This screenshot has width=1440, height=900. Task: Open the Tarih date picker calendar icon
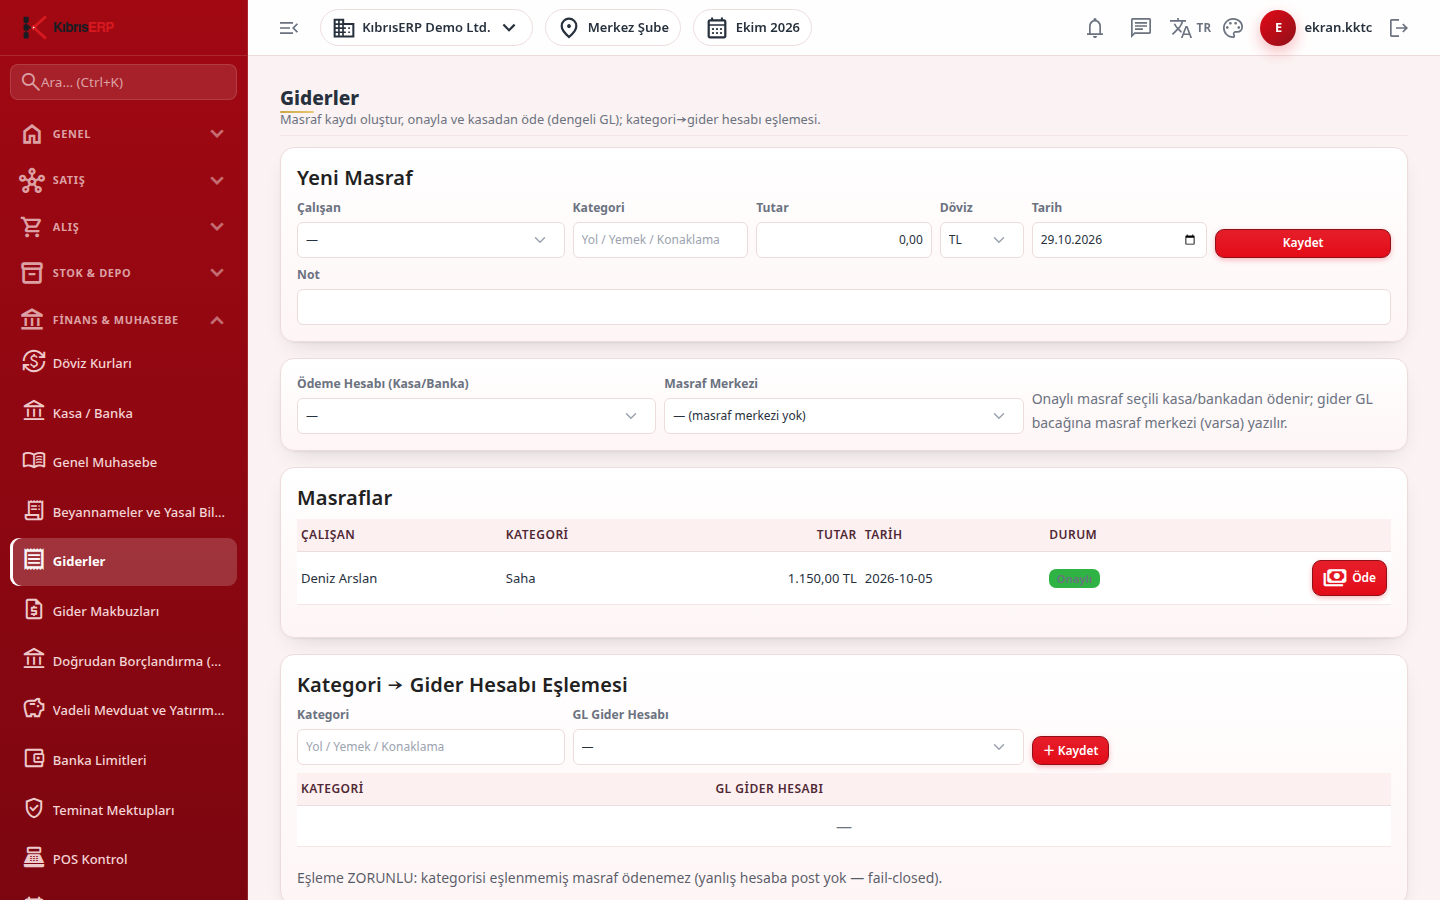pyautogui.click(x=1190, y=240)
